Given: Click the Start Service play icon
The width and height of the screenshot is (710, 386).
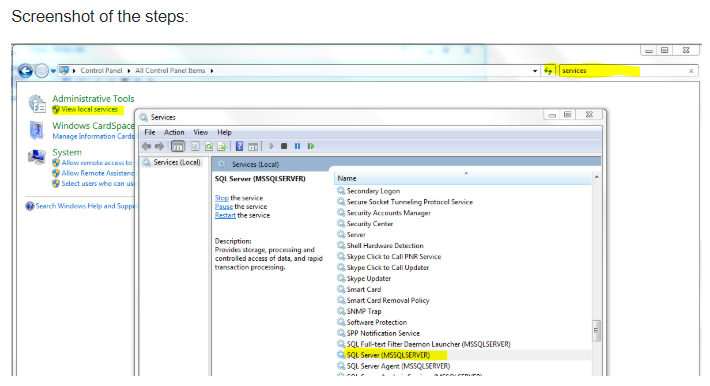Looking at the screenshot, I should [x=271, y=146].
